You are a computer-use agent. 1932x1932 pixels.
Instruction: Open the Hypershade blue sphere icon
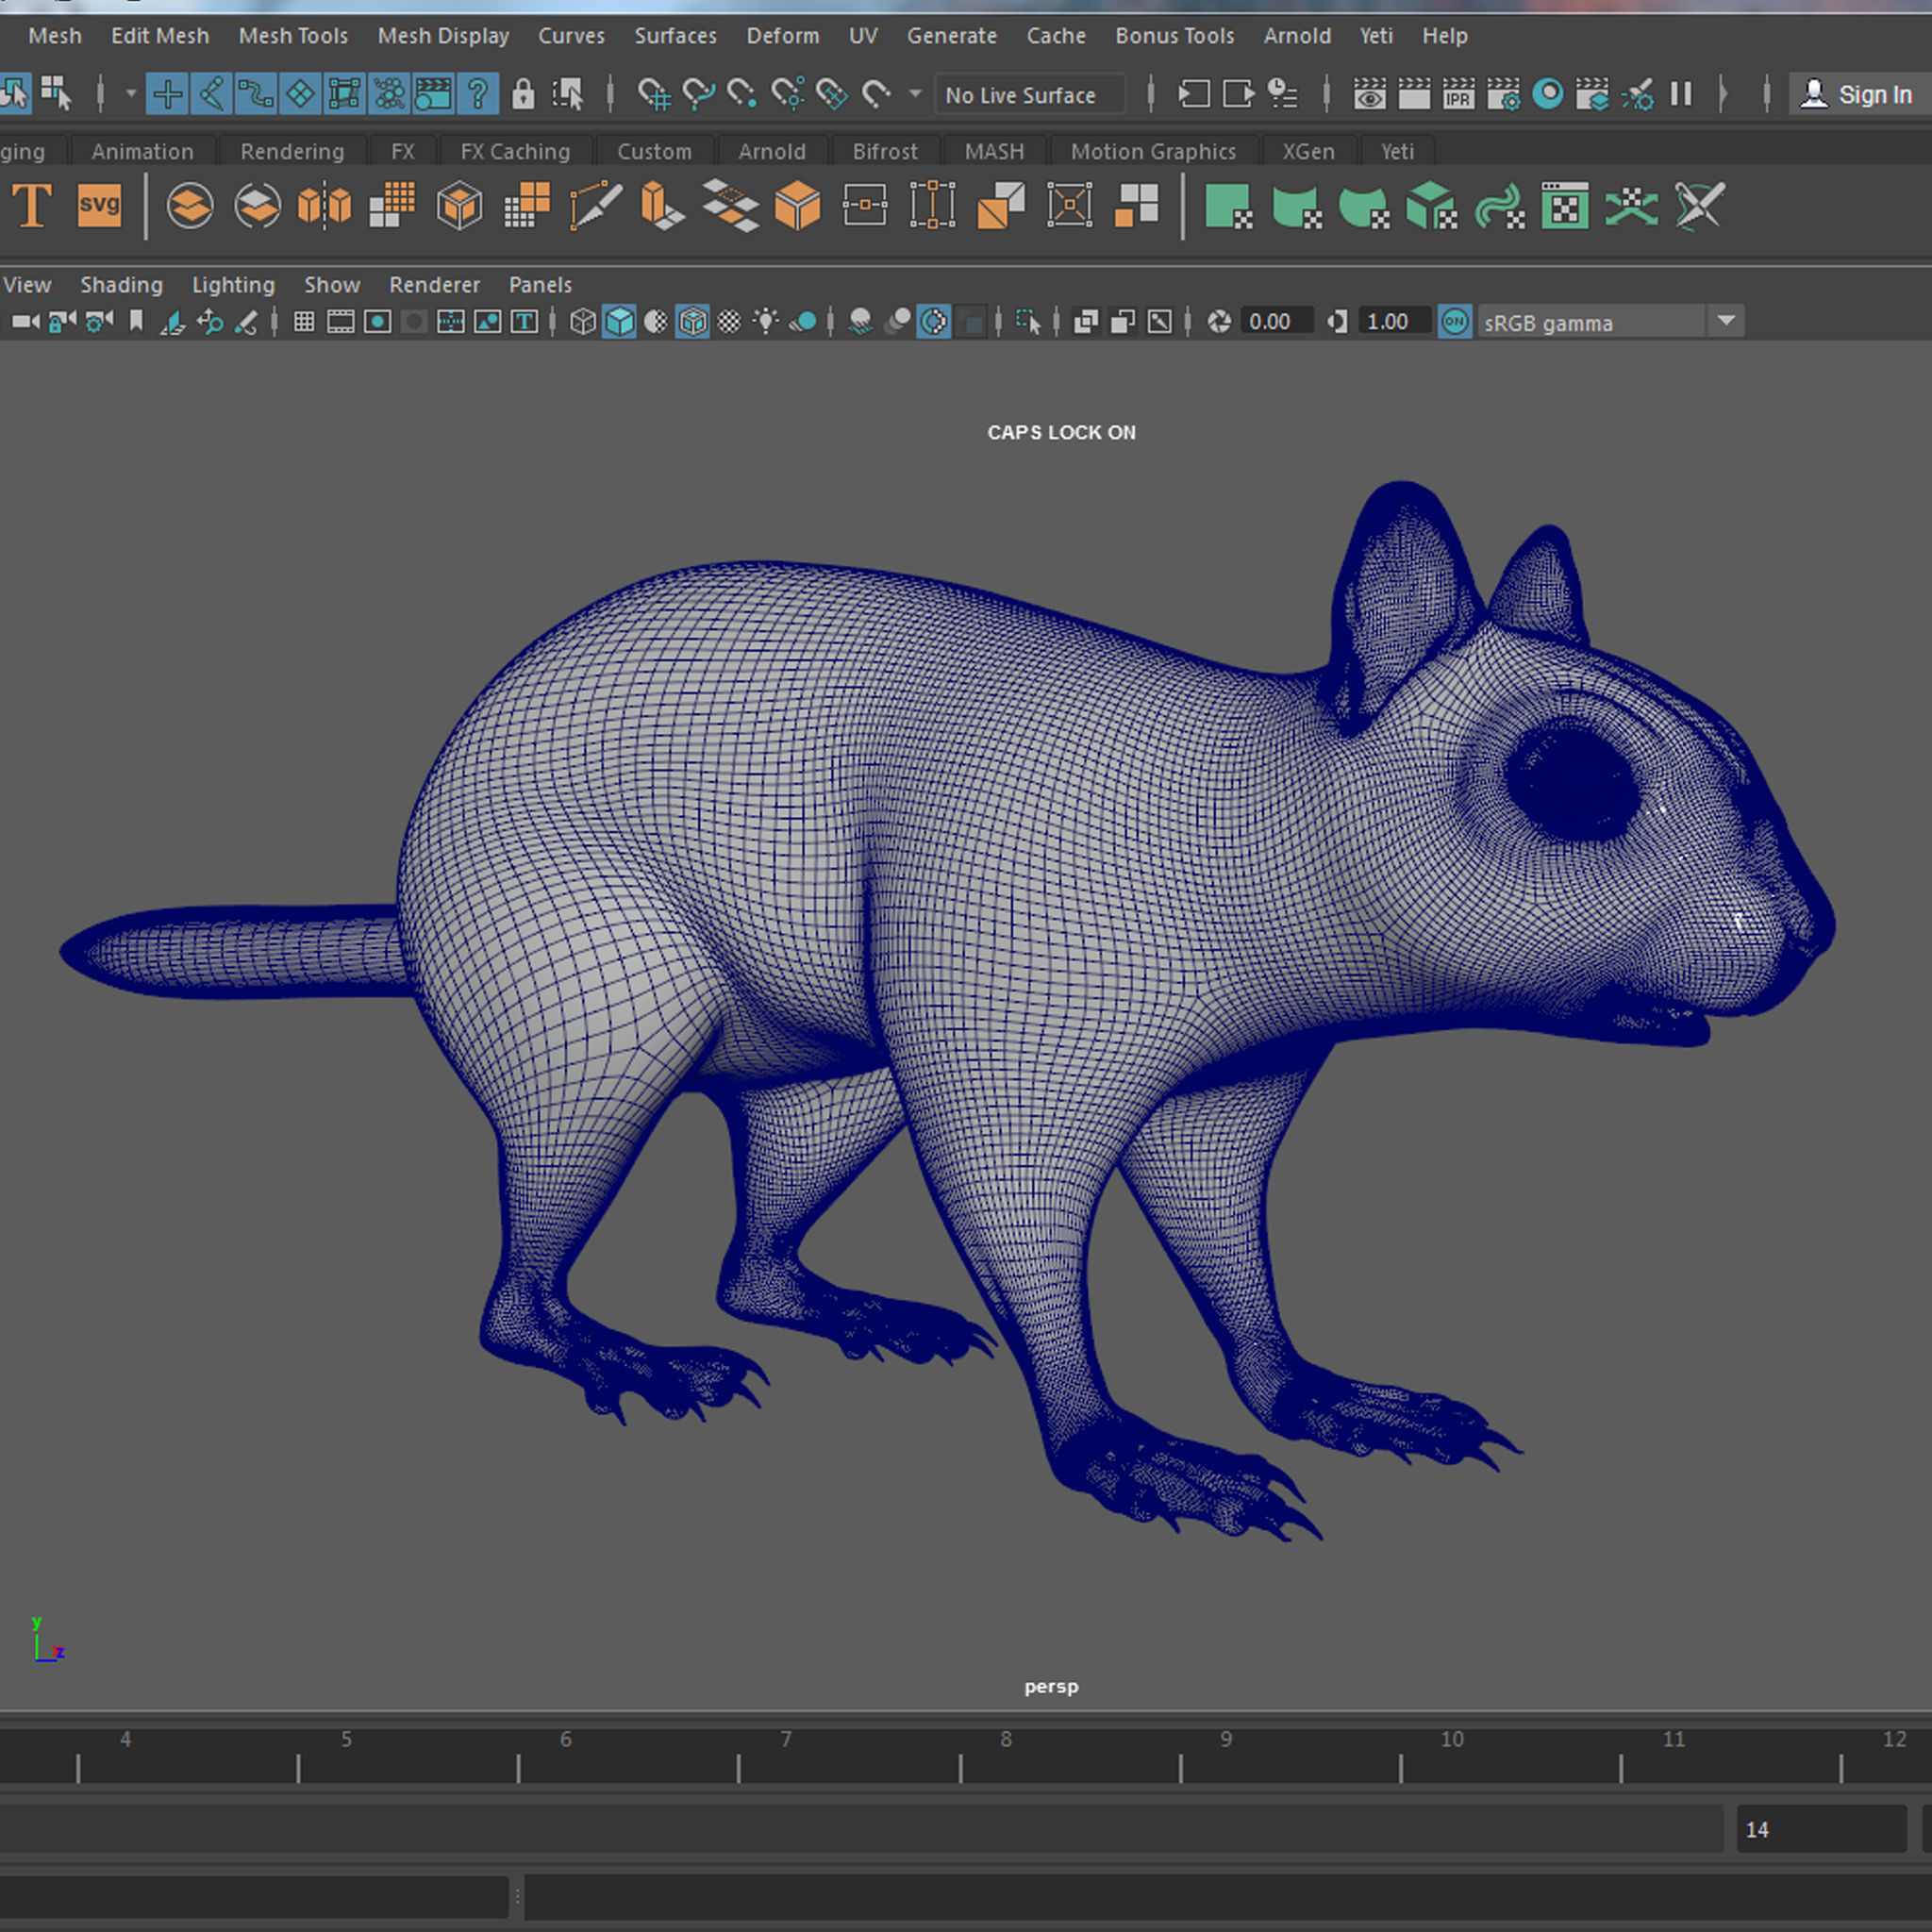coord(1548,95)
